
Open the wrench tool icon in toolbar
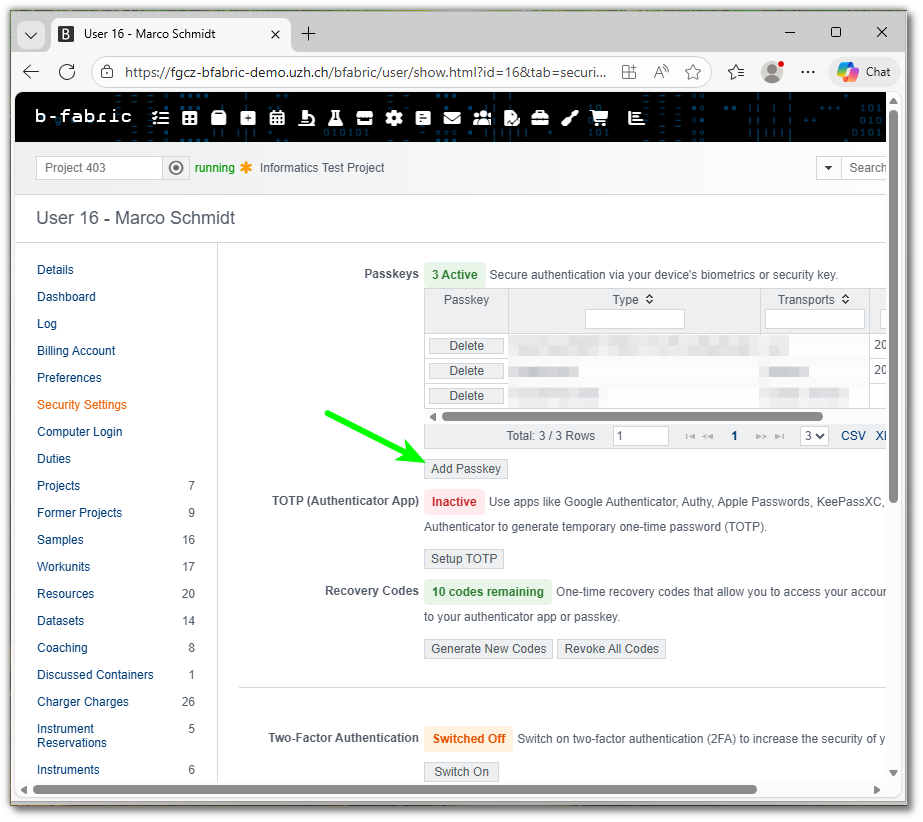coord(570,118)
